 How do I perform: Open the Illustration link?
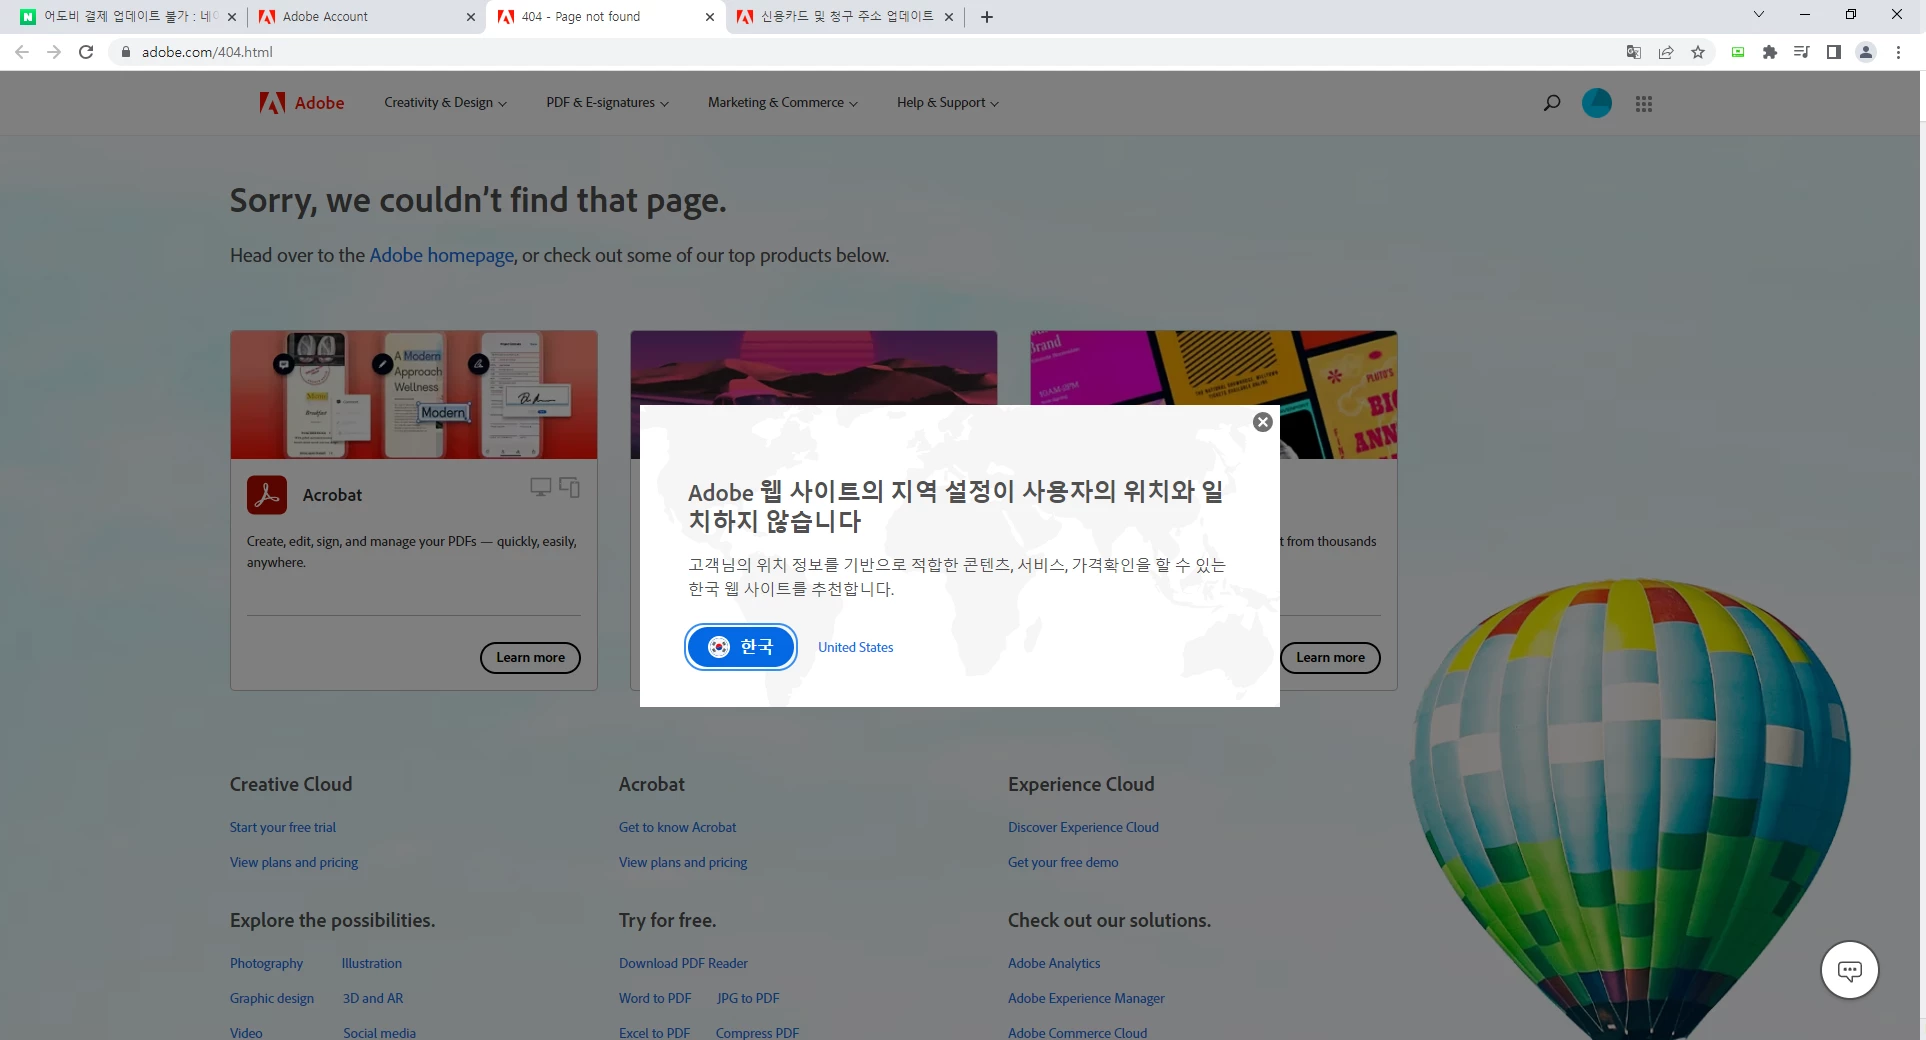(372, 963)
